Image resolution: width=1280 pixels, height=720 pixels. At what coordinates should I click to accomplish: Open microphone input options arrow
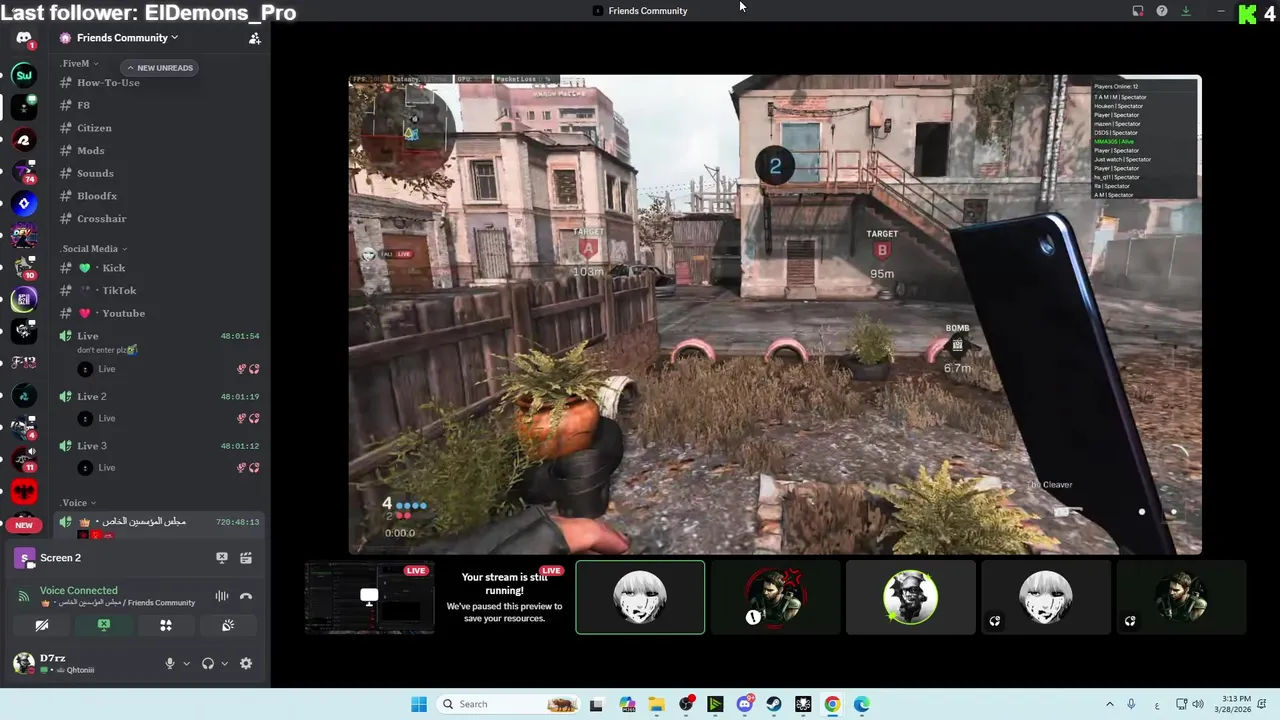(x=186, y=664)
